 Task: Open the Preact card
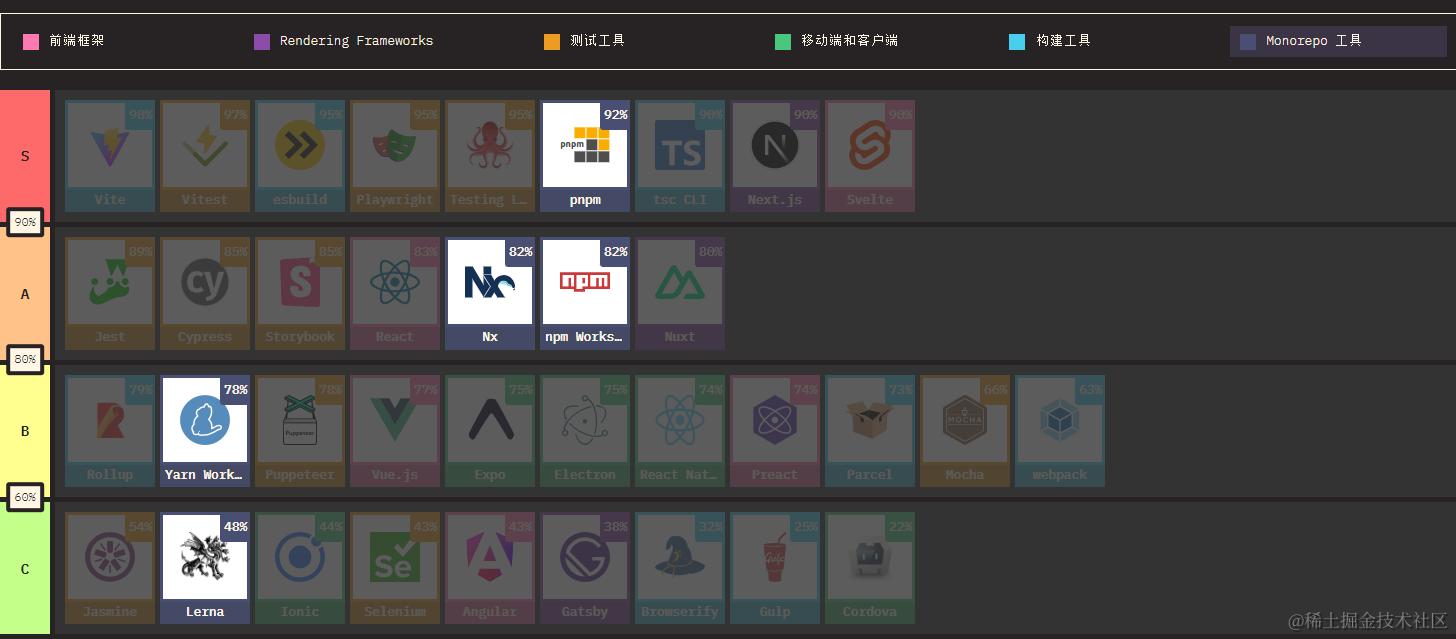click(x=775, y=431)
